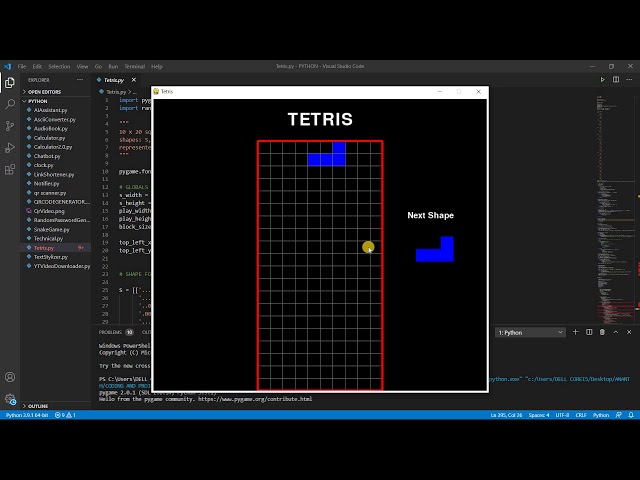Open the Accounts icon in activity bar
The image size is (640, 480).
10,377
